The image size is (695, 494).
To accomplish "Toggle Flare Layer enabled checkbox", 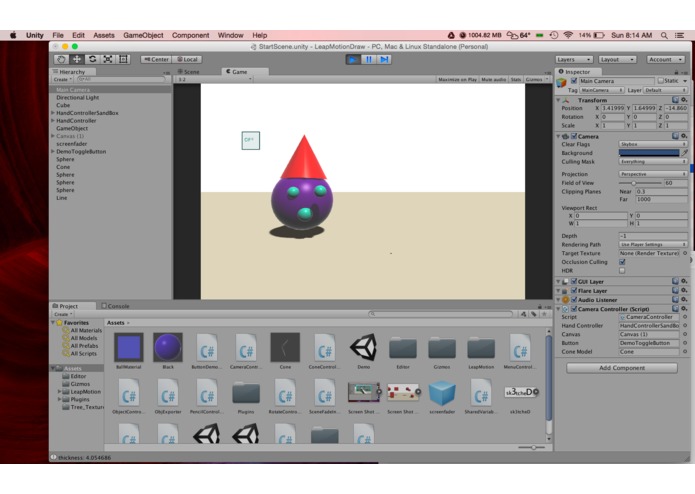I will 574,291.
